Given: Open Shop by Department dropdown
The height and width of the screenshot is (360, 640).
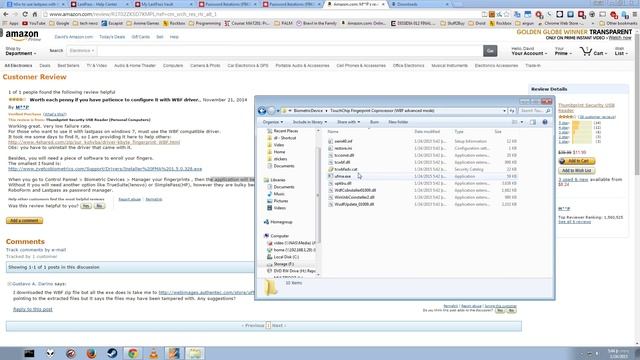Looking at the screenshot, I should point(20,51).
